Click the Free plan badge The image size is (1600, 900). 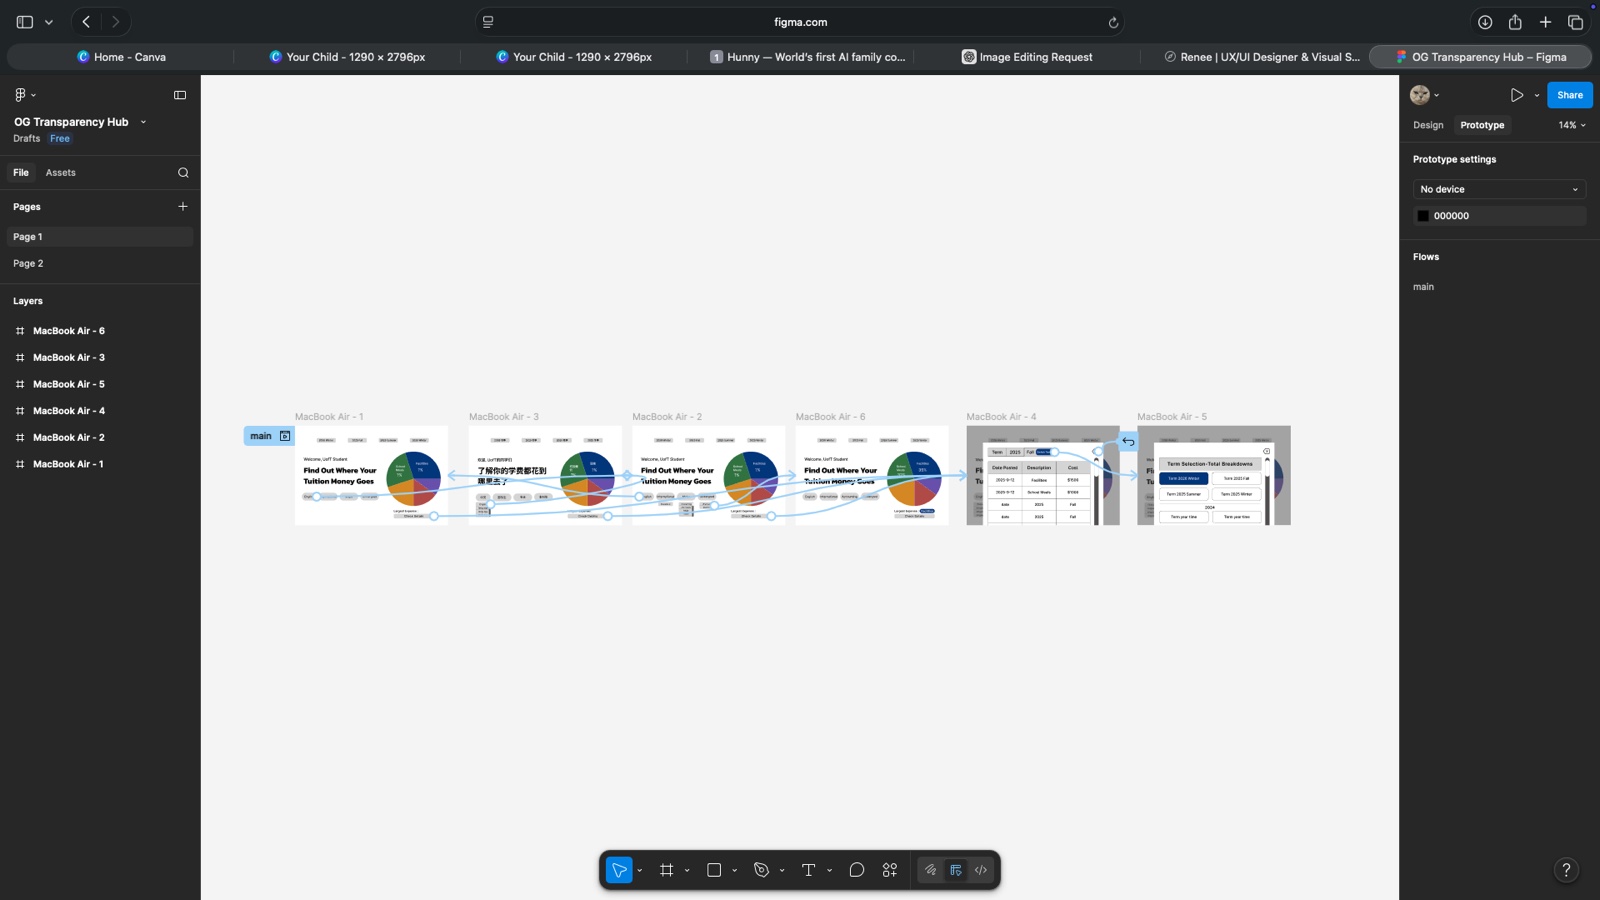click(60, 139)
